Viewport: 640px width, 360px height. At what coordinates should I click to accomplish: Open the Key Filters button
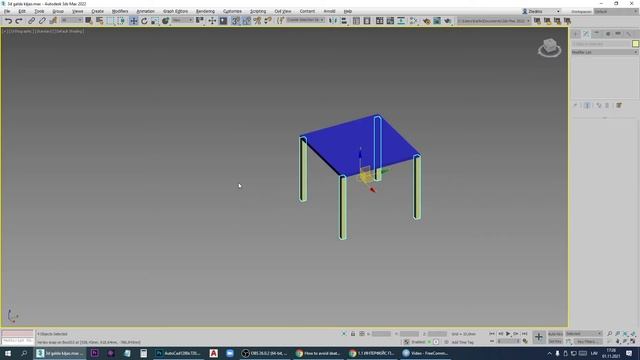(x=588, y=342)
